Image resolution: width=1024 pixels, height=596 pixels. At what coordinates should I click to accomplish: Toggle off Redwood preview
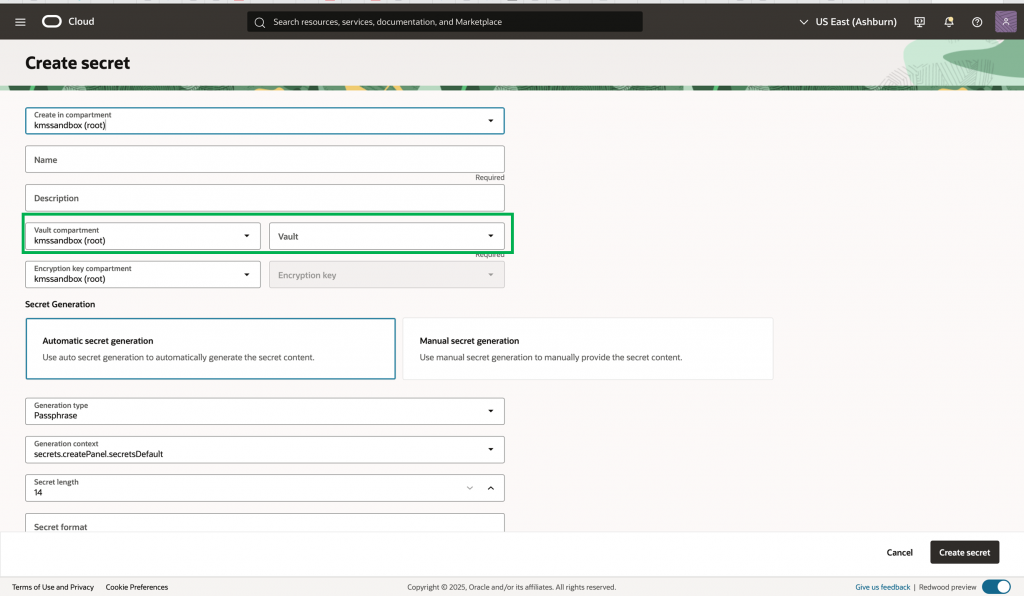pyautogui.click(x=995, y=587)
